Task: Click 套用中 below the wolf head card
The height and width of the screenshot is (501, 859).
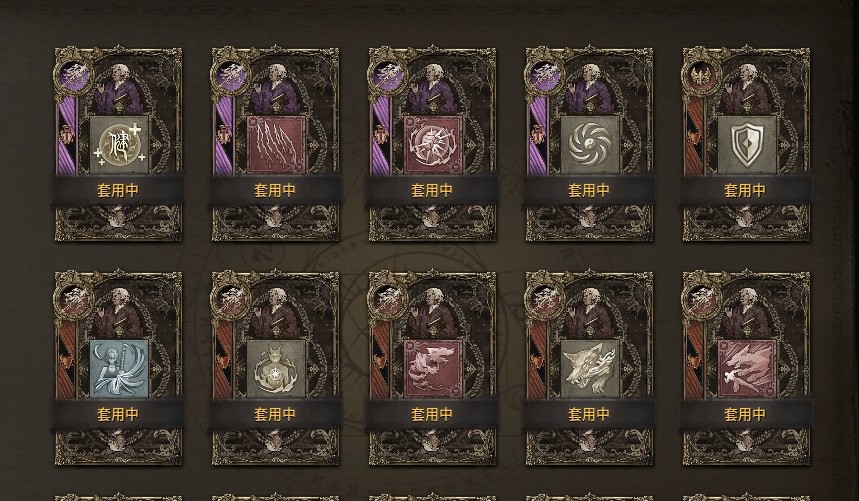Action: 589,414
